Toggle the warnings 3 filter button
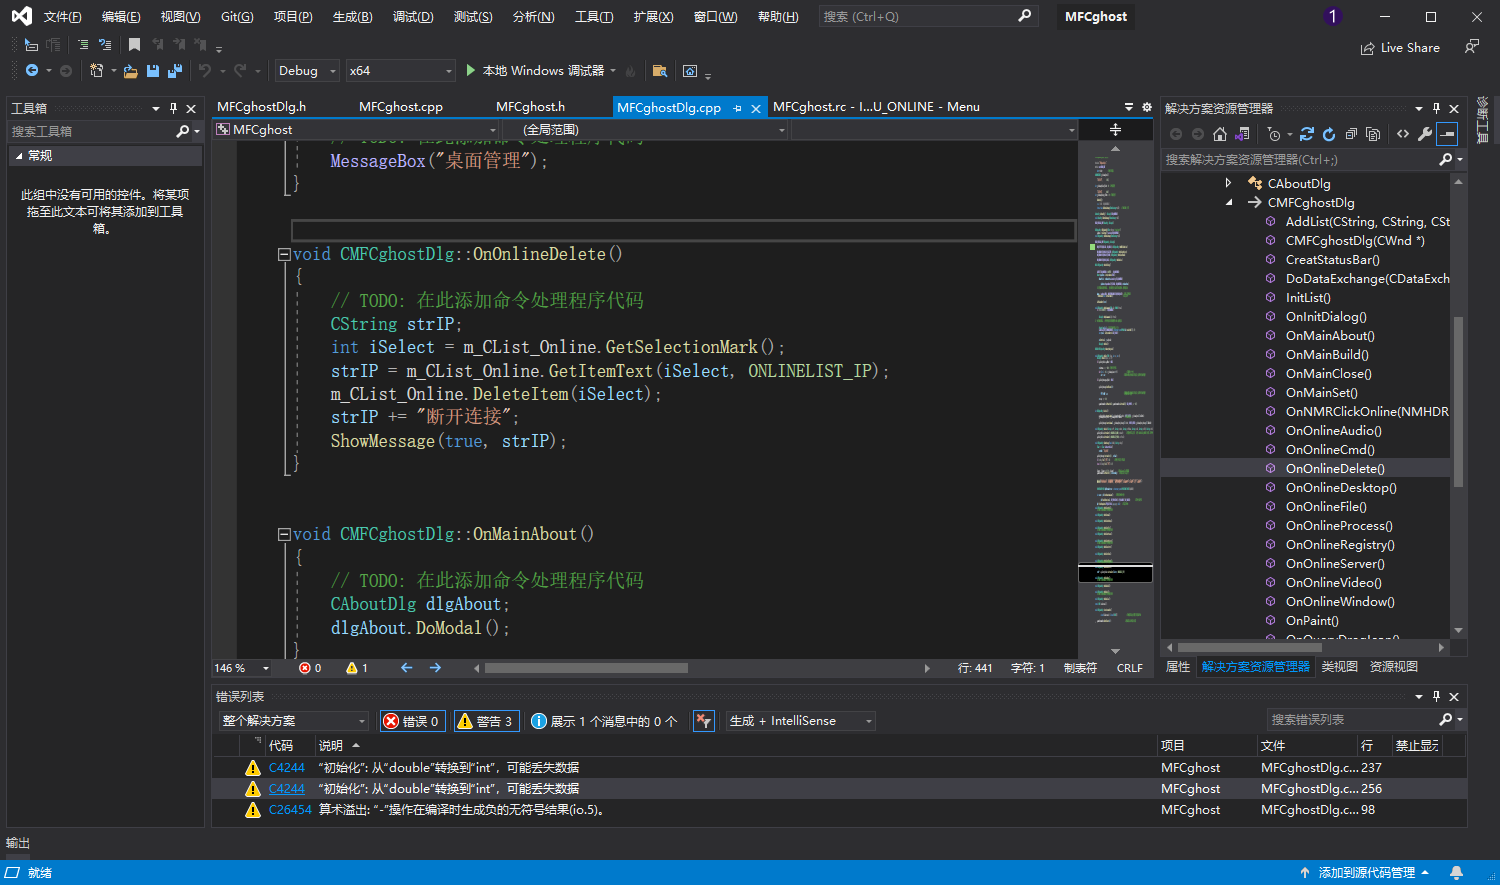This screenshot has width=1500, height=885. [x=485, y=721]
